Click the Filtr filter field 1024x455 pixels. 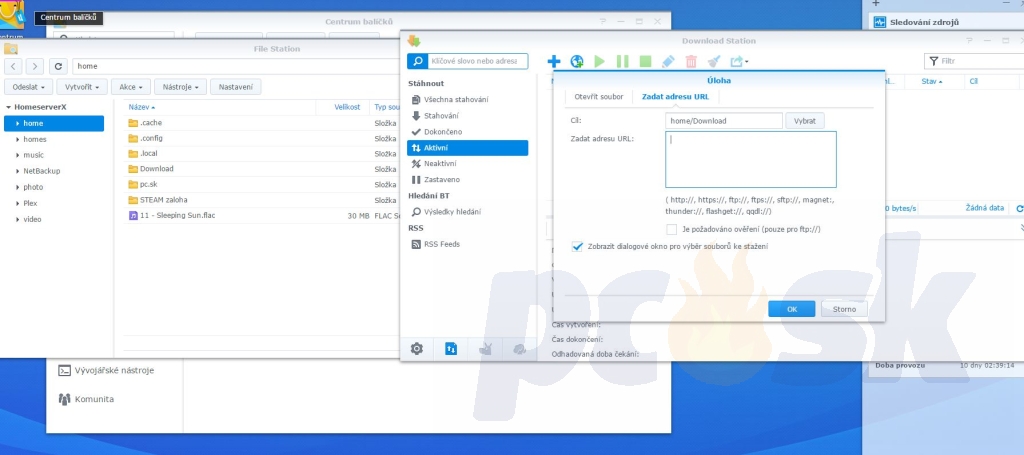pos(974,61)
